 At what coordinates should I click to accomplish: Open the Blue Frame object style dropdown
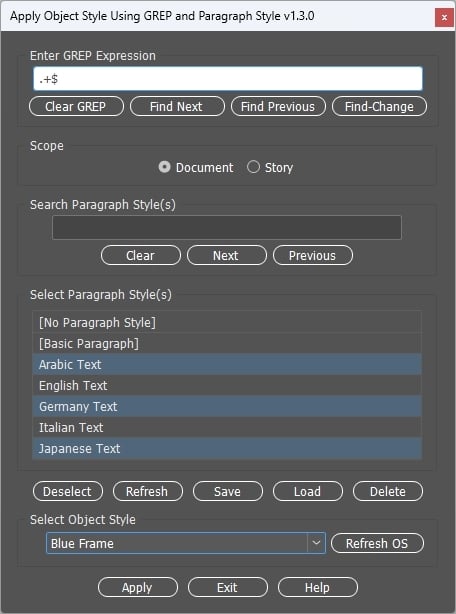tap(186, 543)
